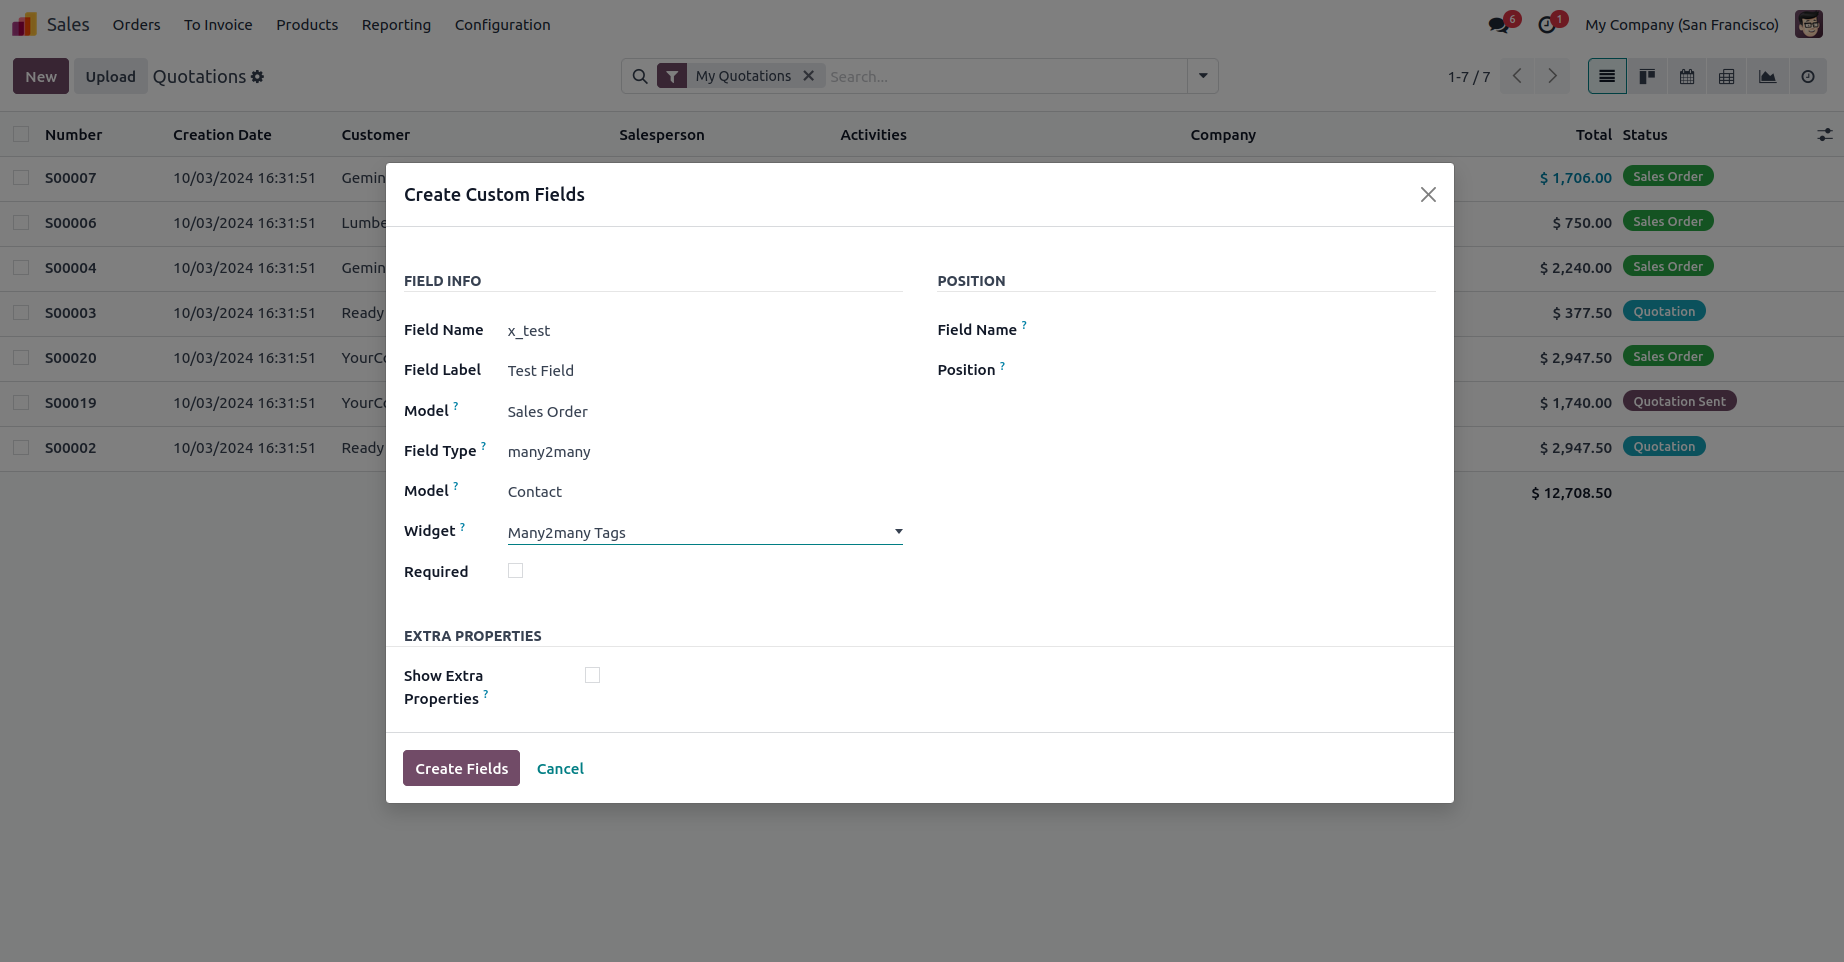
Task: Open the Graph view
Action: pyautogui.click(x=1767, y=76)
